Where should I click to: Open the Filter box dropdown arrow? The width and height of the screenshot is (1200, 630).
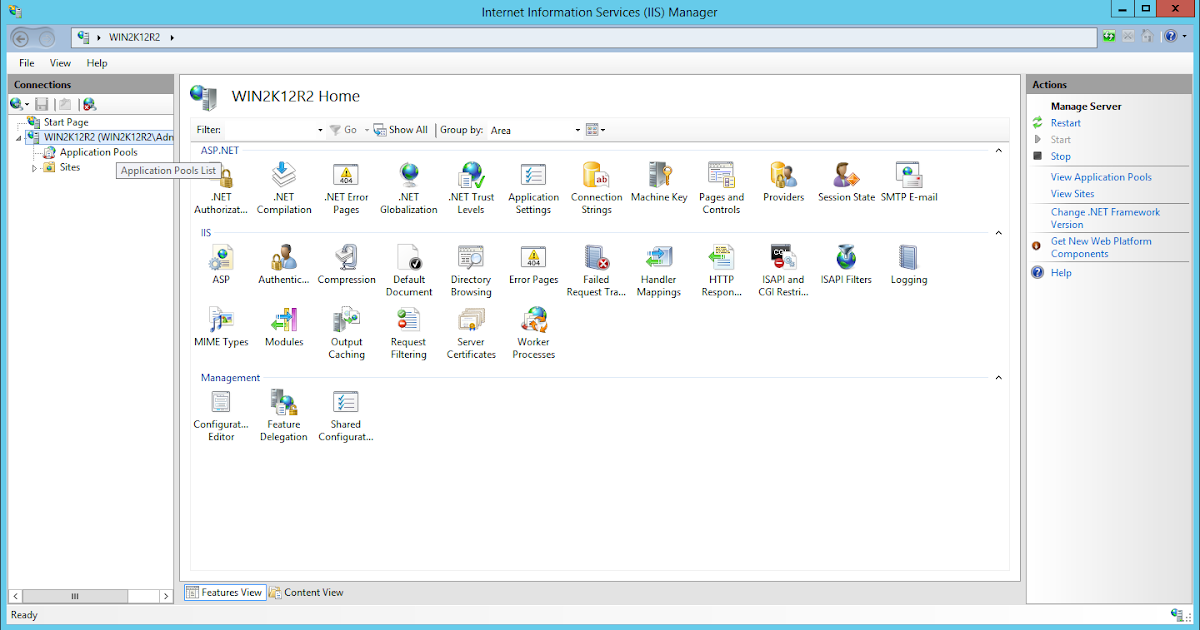pyautogui.click(x=320, y=130)
